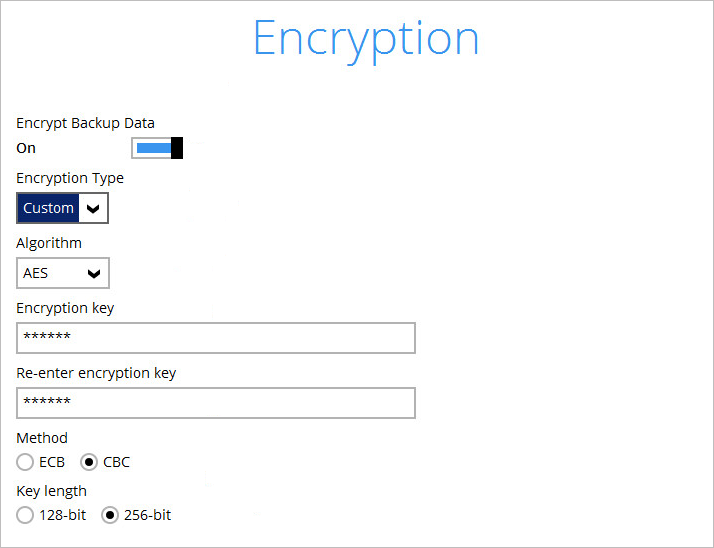Click the Method label text
Screen dimensions: 714x548
[x=42, y=438]
